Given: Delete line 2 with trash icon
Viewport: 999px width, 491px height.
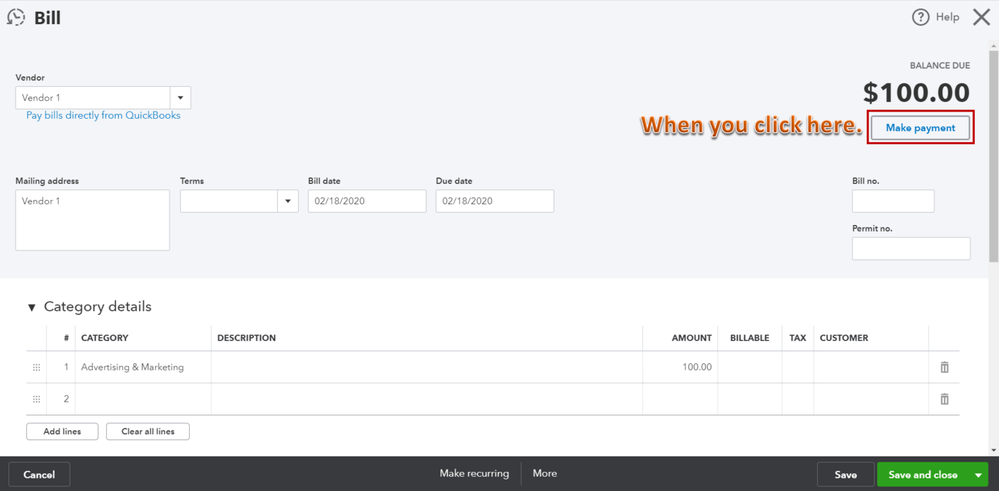Looking at the screenshot, I should tap(944, 399).
